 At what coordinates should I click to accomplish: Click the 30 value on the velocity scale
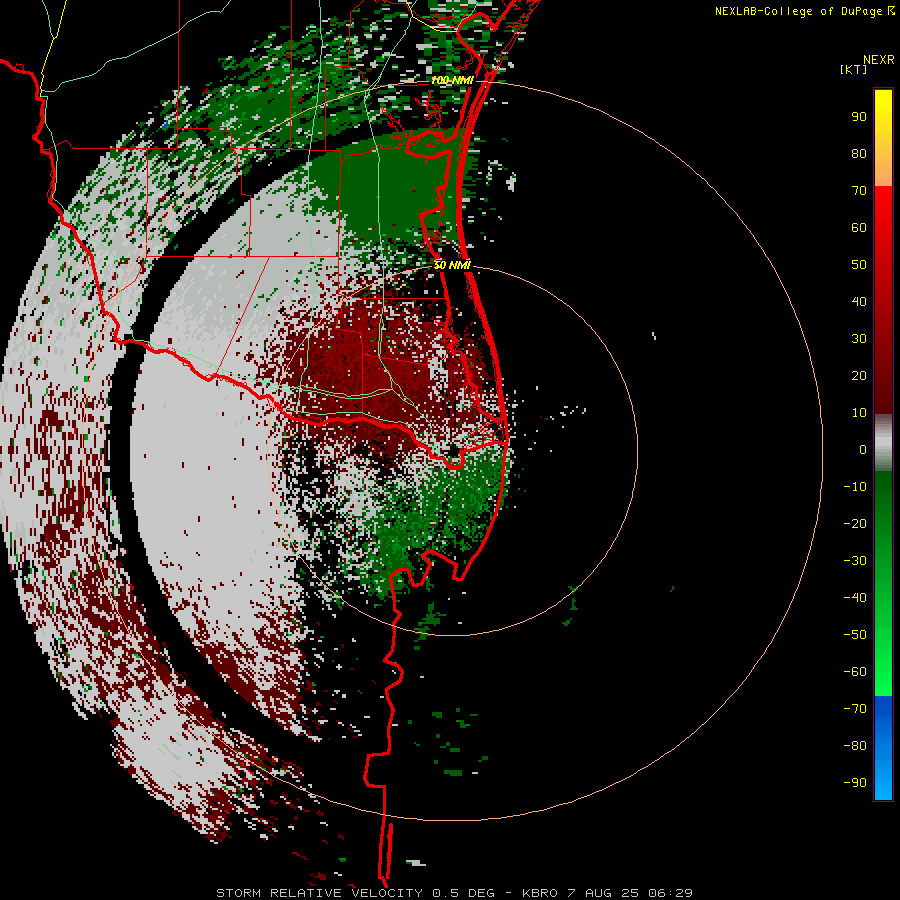point(859,339)
